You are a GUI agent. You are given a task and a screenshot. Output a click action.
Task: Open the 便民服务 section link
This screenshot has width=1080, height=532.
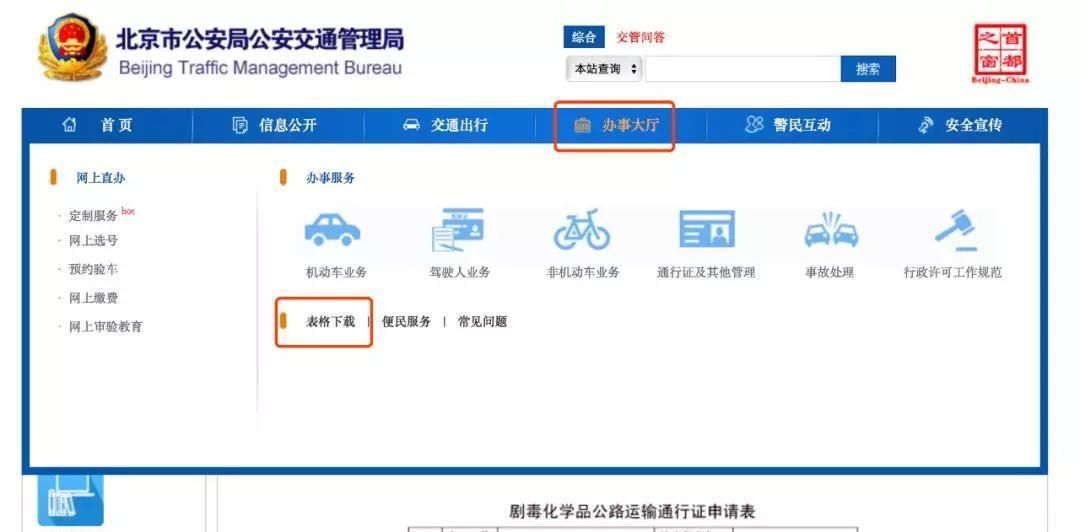[x=406, y=321]
